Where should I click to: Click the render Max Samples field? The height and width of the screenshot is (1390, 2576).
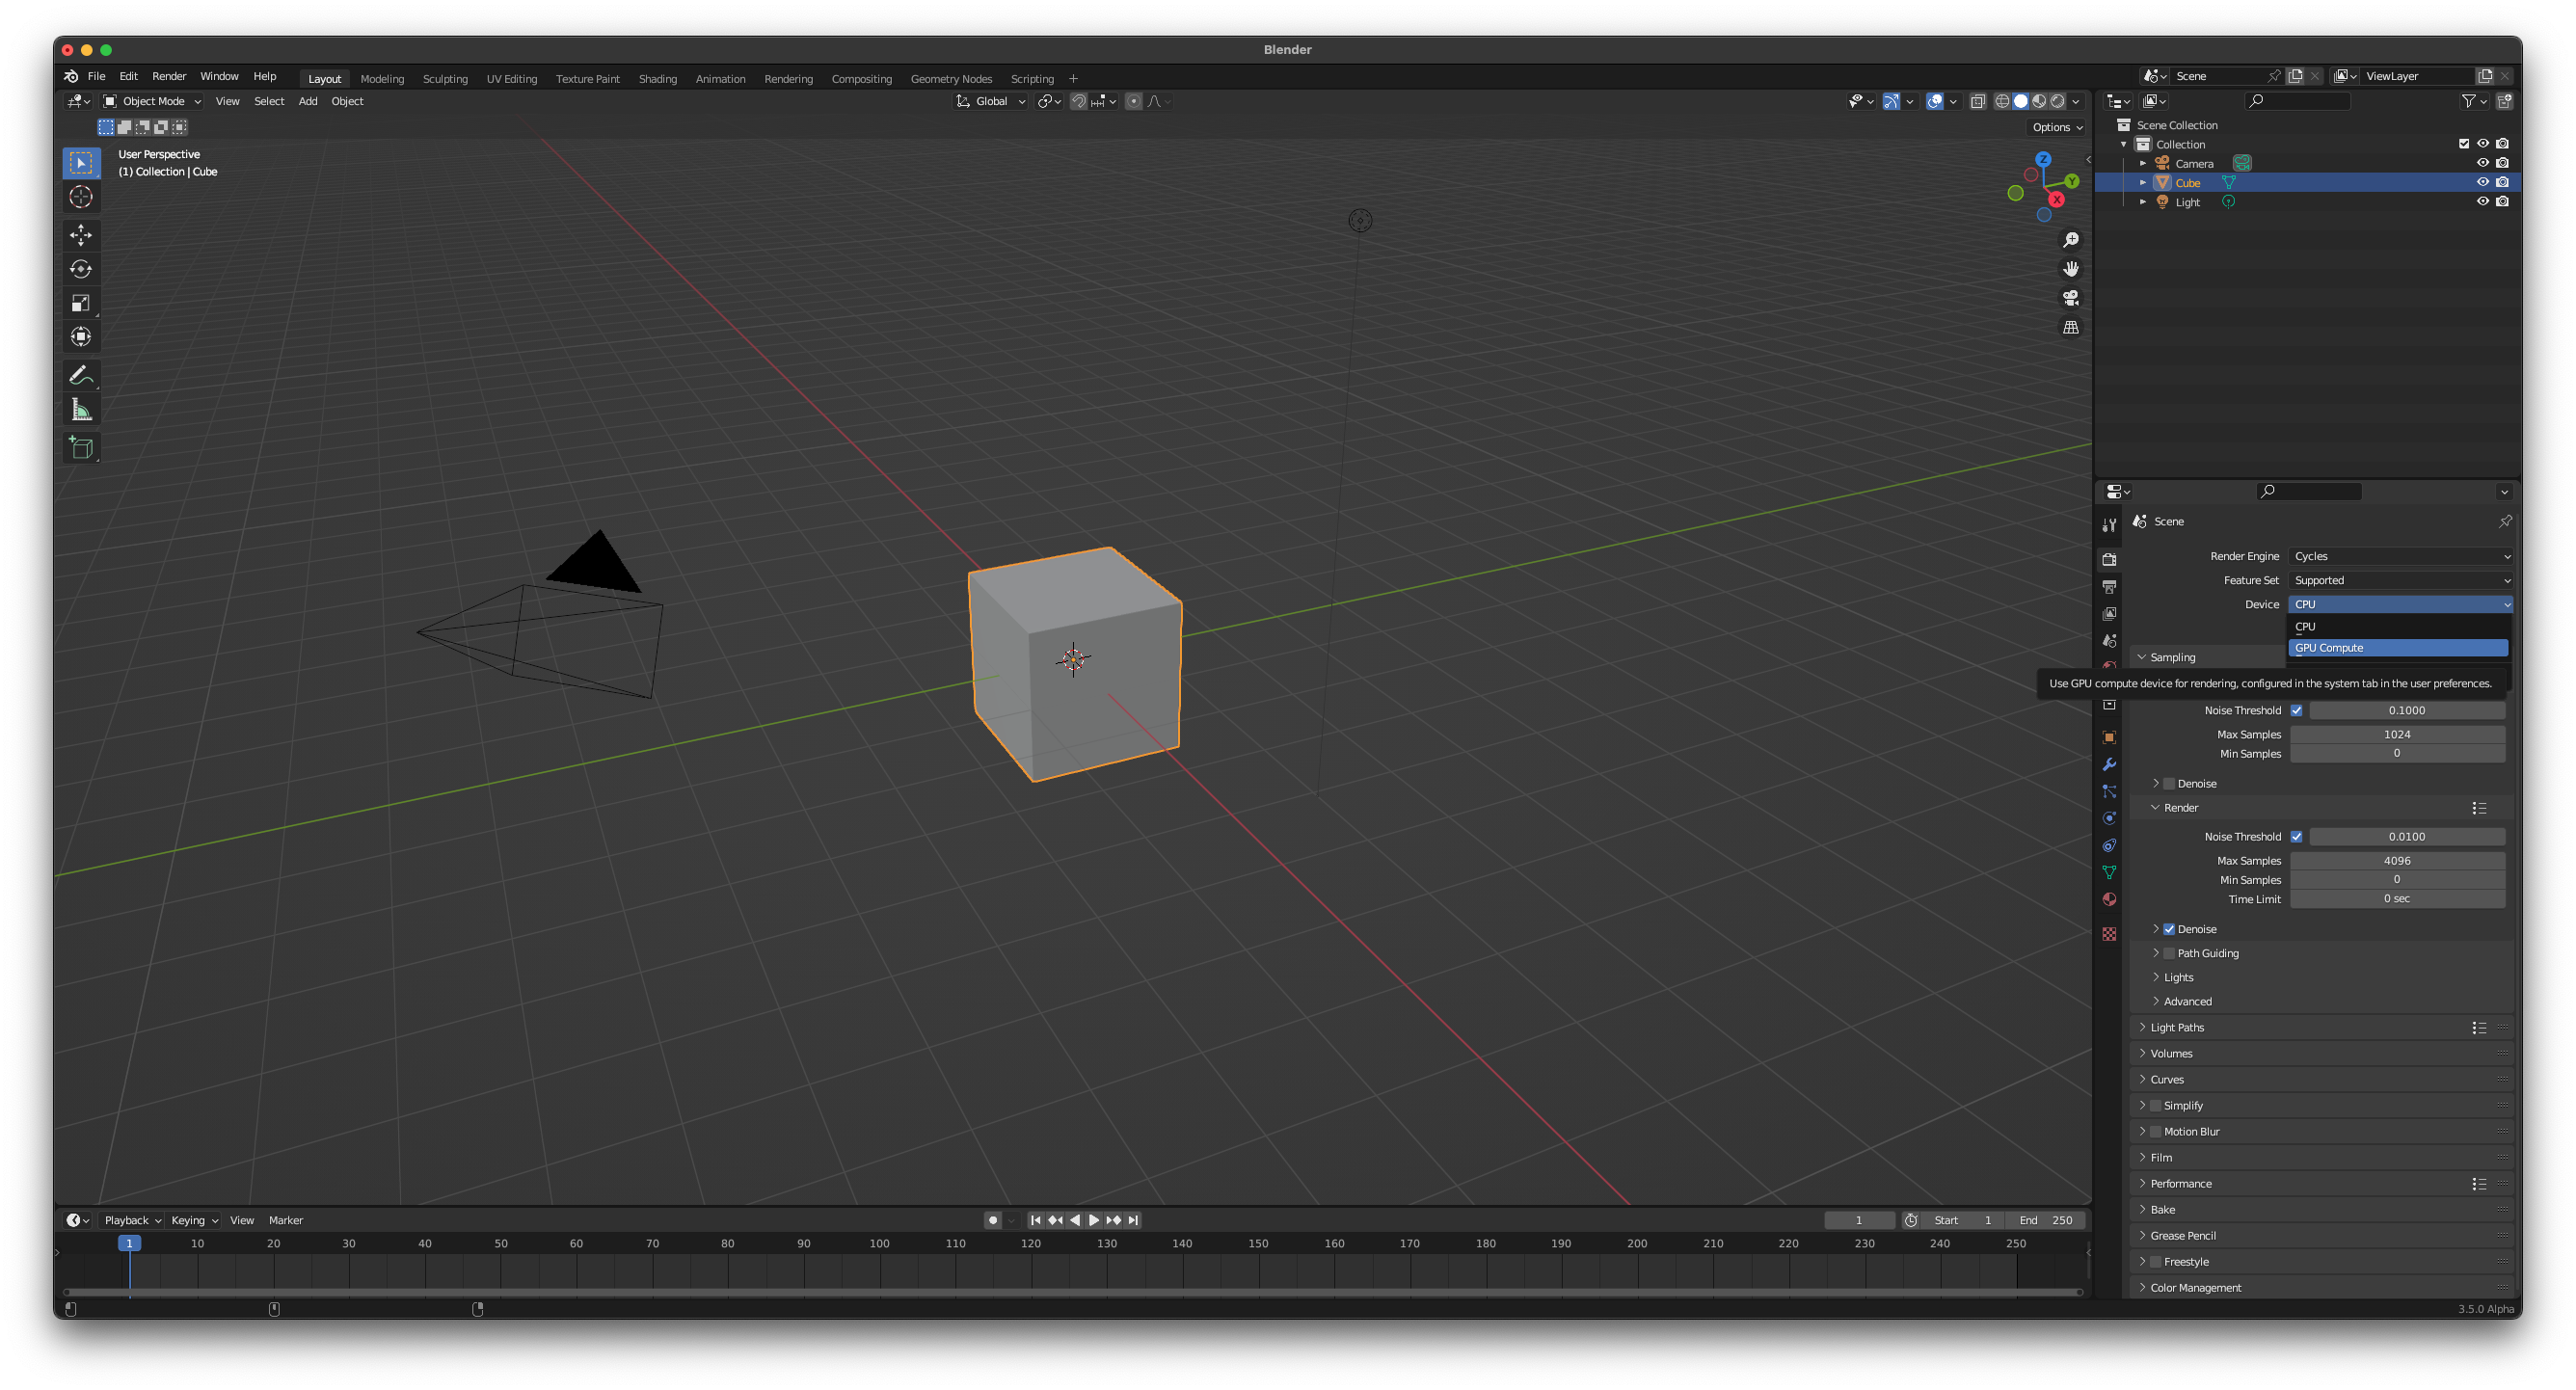coord(2397,860)
